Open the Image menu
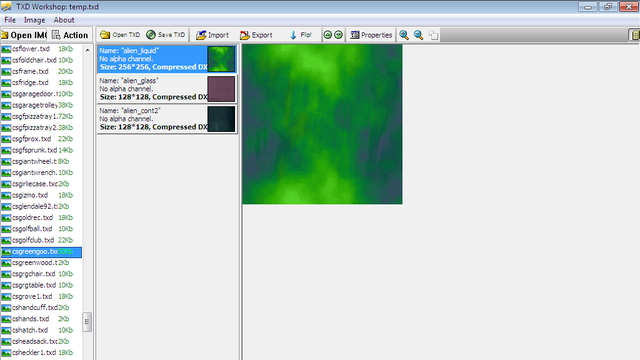Image resolution: width=640 pixels, height=360 pixels. (x=34, y=20)
